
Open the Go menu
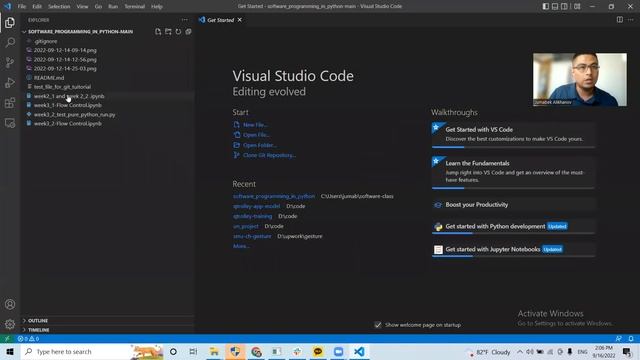[98, 7]
